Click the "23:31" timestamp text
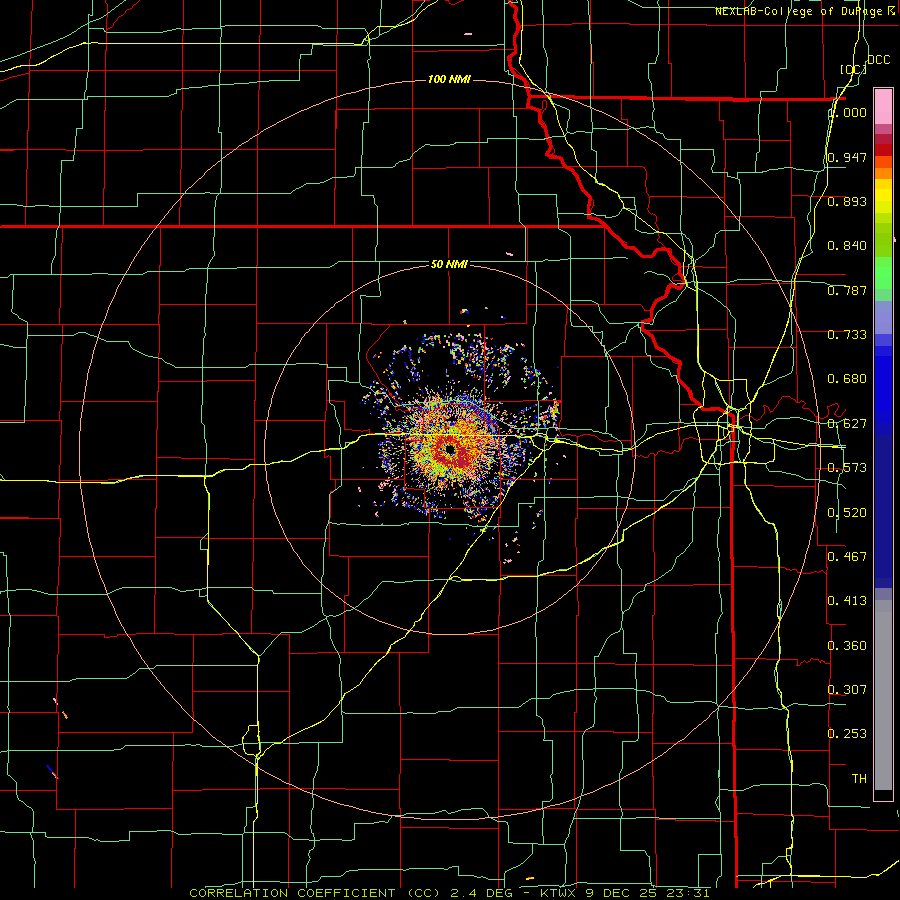 tap(688, 893)
